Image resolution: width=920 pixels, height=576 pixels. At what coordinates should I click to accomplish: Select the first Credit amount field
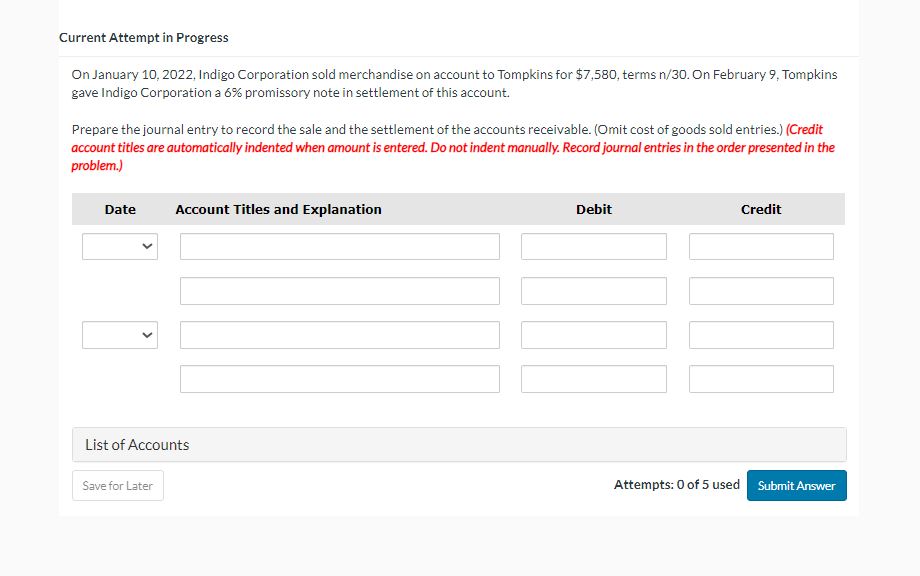click(760, 246)
